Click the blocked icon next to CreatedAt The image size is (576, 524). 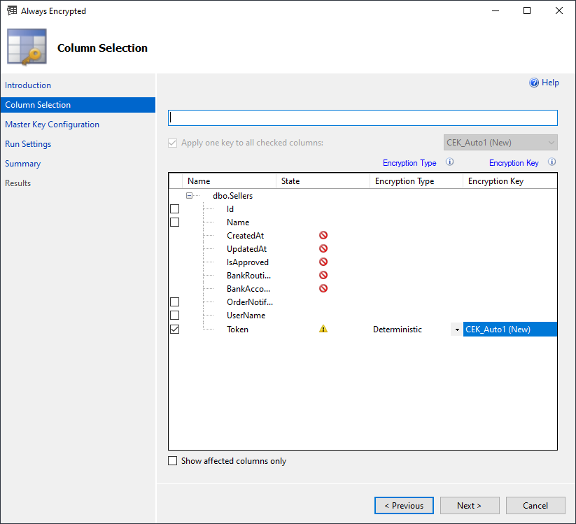323,235
